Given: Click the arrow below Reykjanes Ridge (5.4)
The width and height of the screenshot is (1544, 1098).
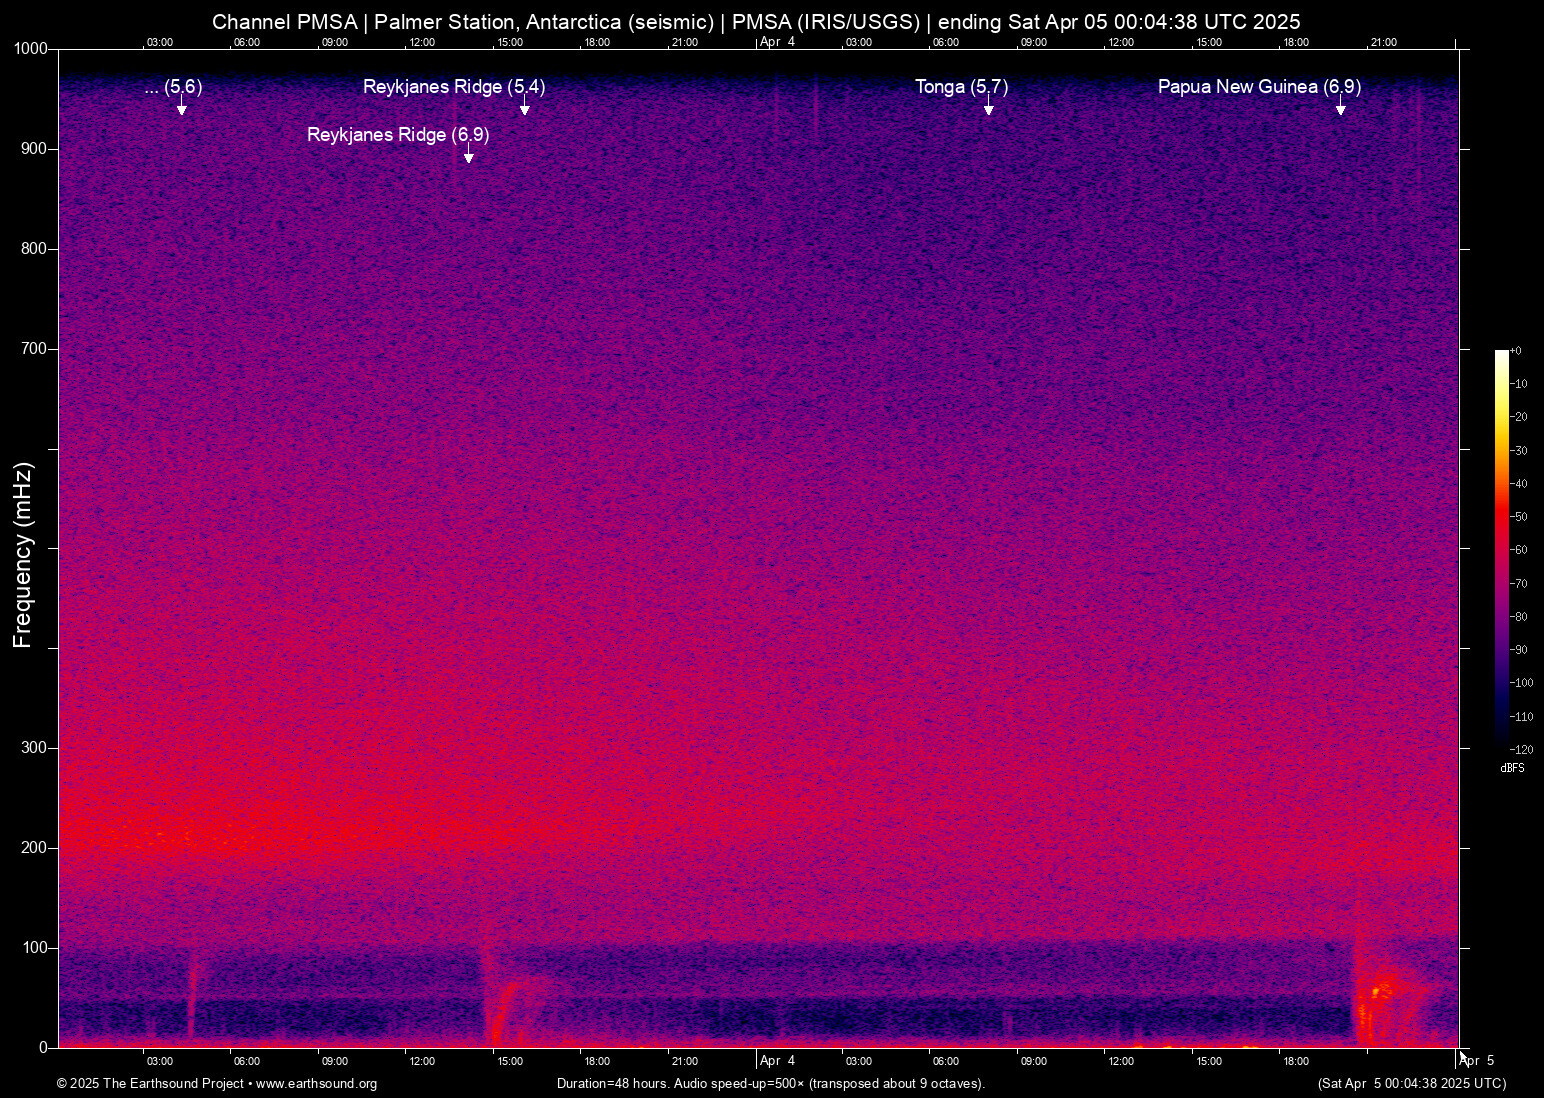Looking at the screenshot, I should (x=524, y=107).
